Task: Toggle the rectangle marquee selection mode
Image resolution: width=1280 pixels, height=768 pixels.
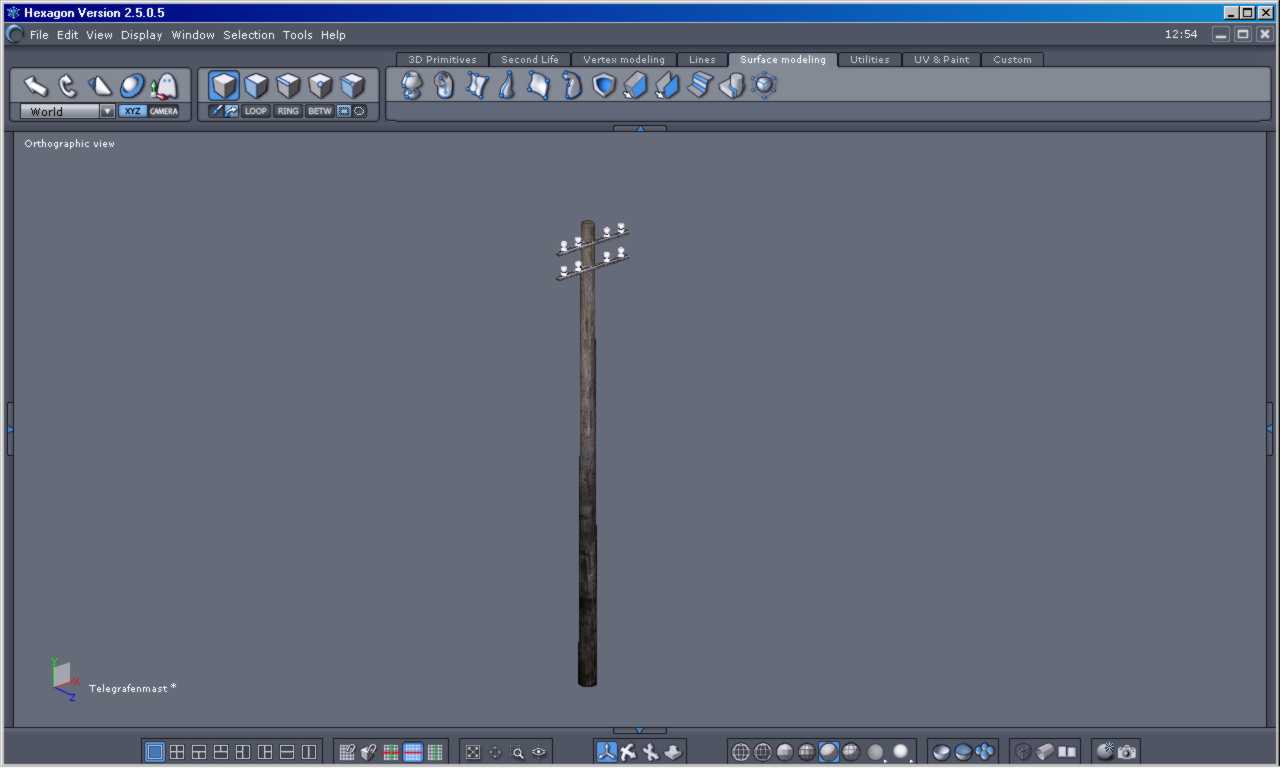Action: [x=344, y=112]
